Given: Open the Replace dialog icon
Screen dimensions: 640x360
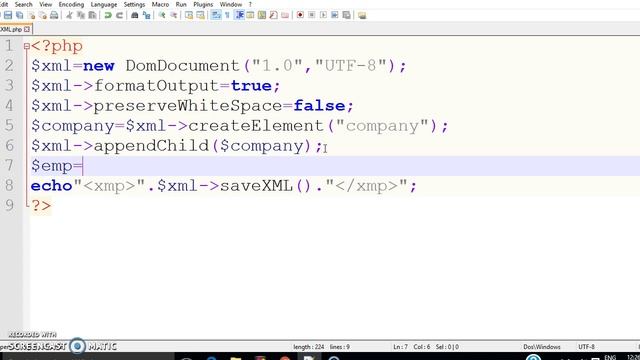Looking at the screenshot, I should [147, 16].
